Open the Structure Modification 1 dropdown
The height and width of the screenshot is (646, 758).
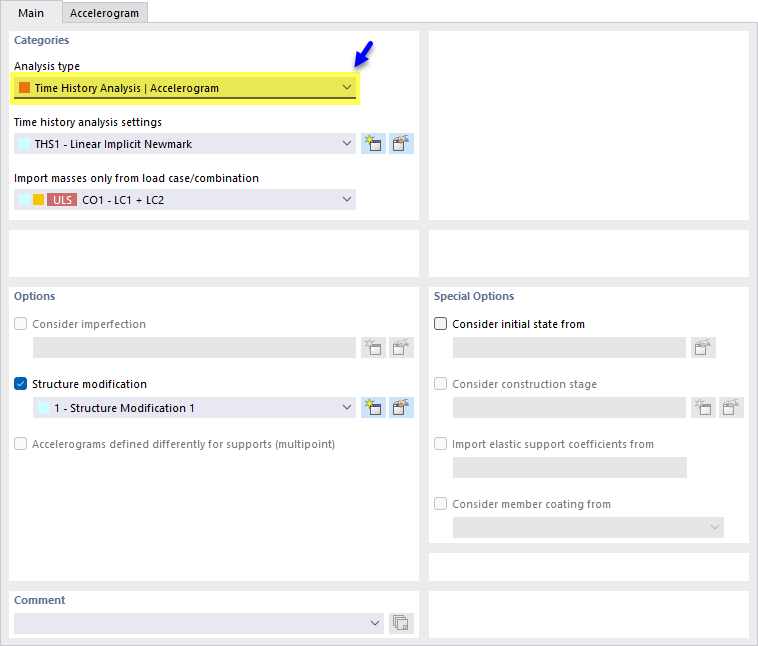point(194,408)
